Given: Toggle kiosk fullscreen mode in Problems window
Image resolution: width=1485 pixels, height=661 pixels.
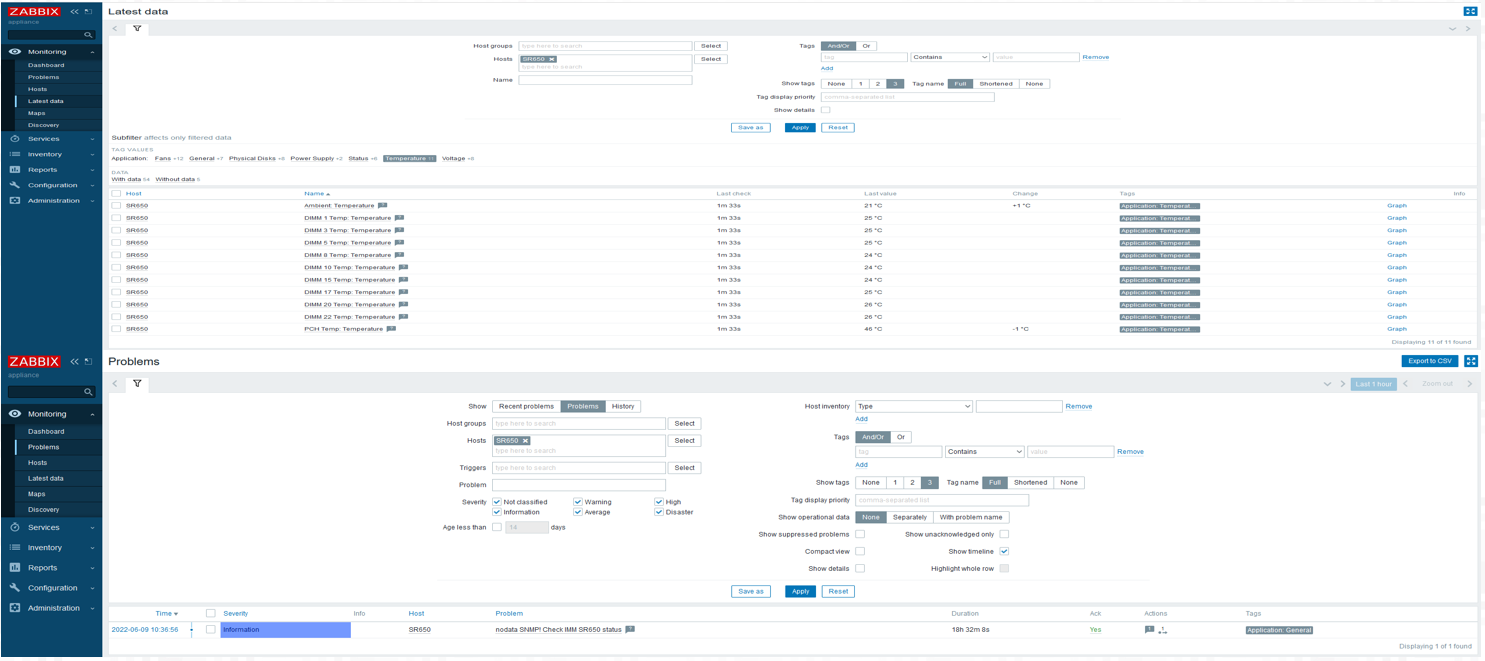Looking at the screenshot, I should [1470, 361].
